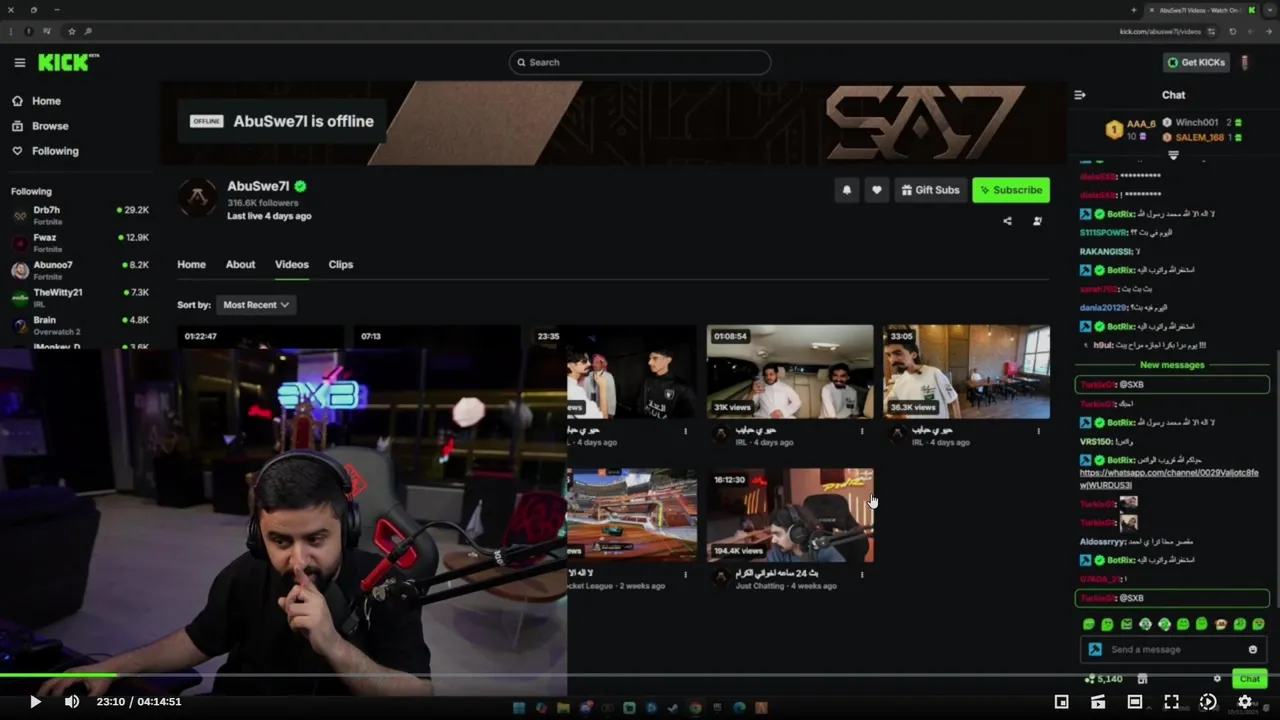Click the video player miniplayer icon
This screenshot has width=1280, height=720.
(x=1062, y=702)
